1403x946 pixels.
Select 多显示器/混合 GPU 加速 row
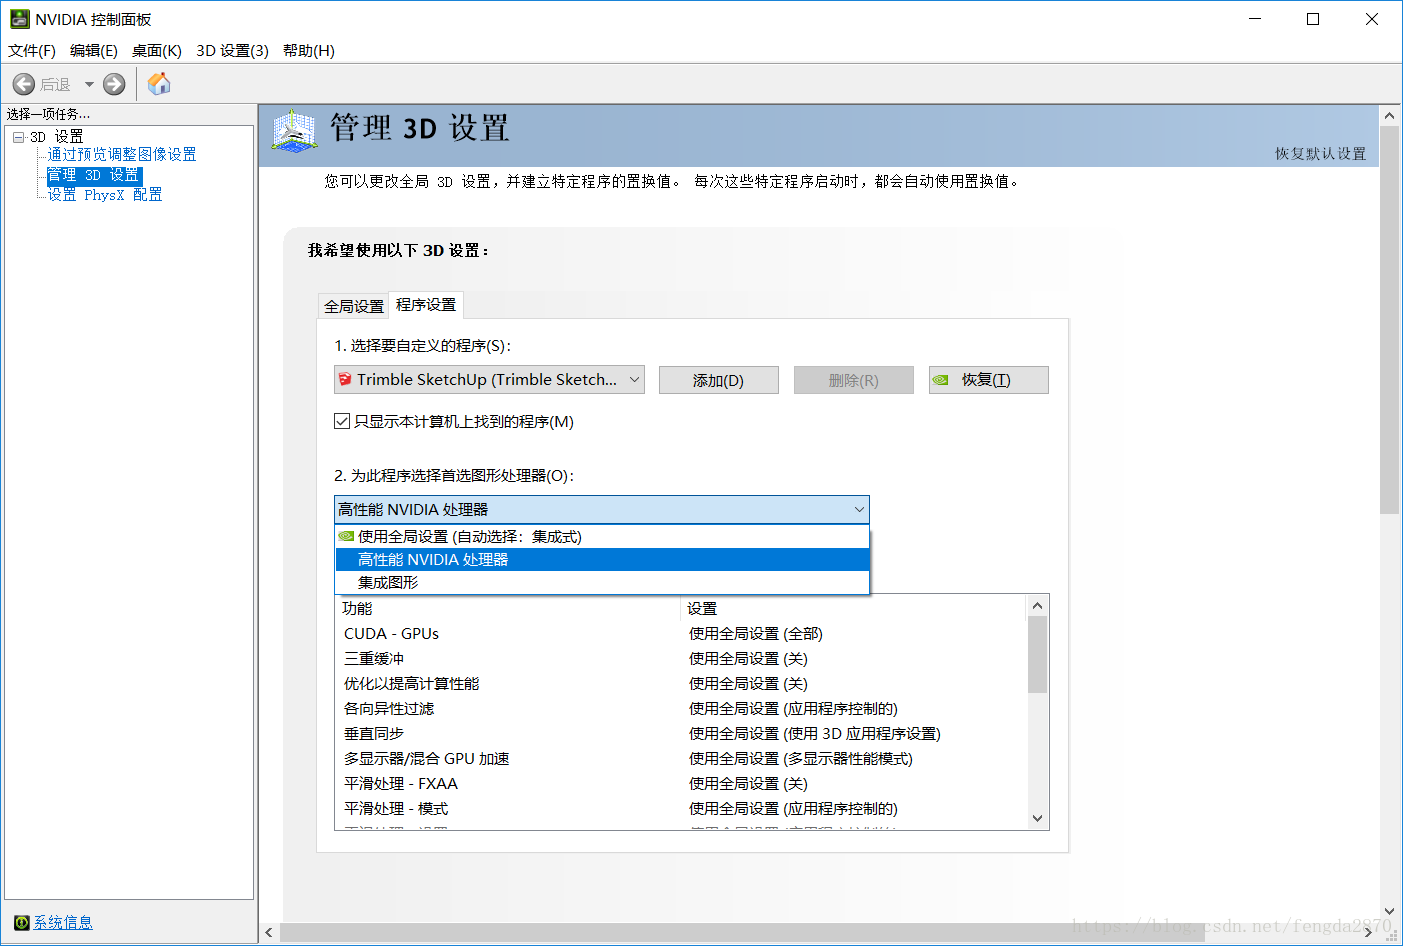pos(681,758)
